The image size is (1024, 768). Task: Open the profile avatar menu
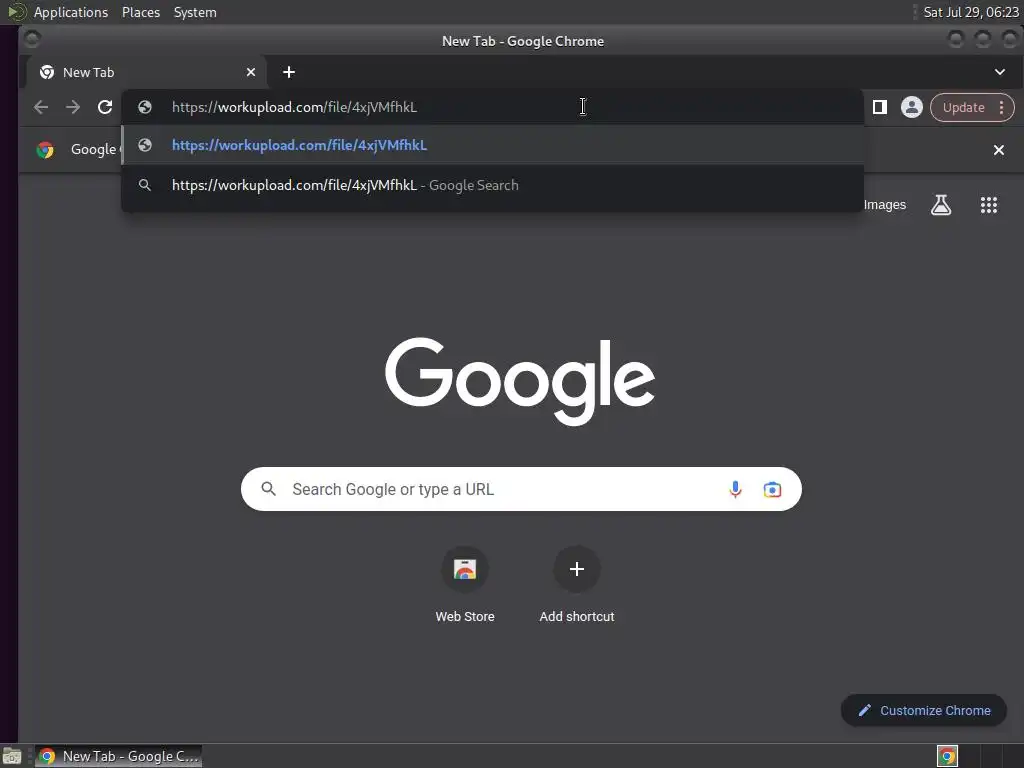pos(912,107)
